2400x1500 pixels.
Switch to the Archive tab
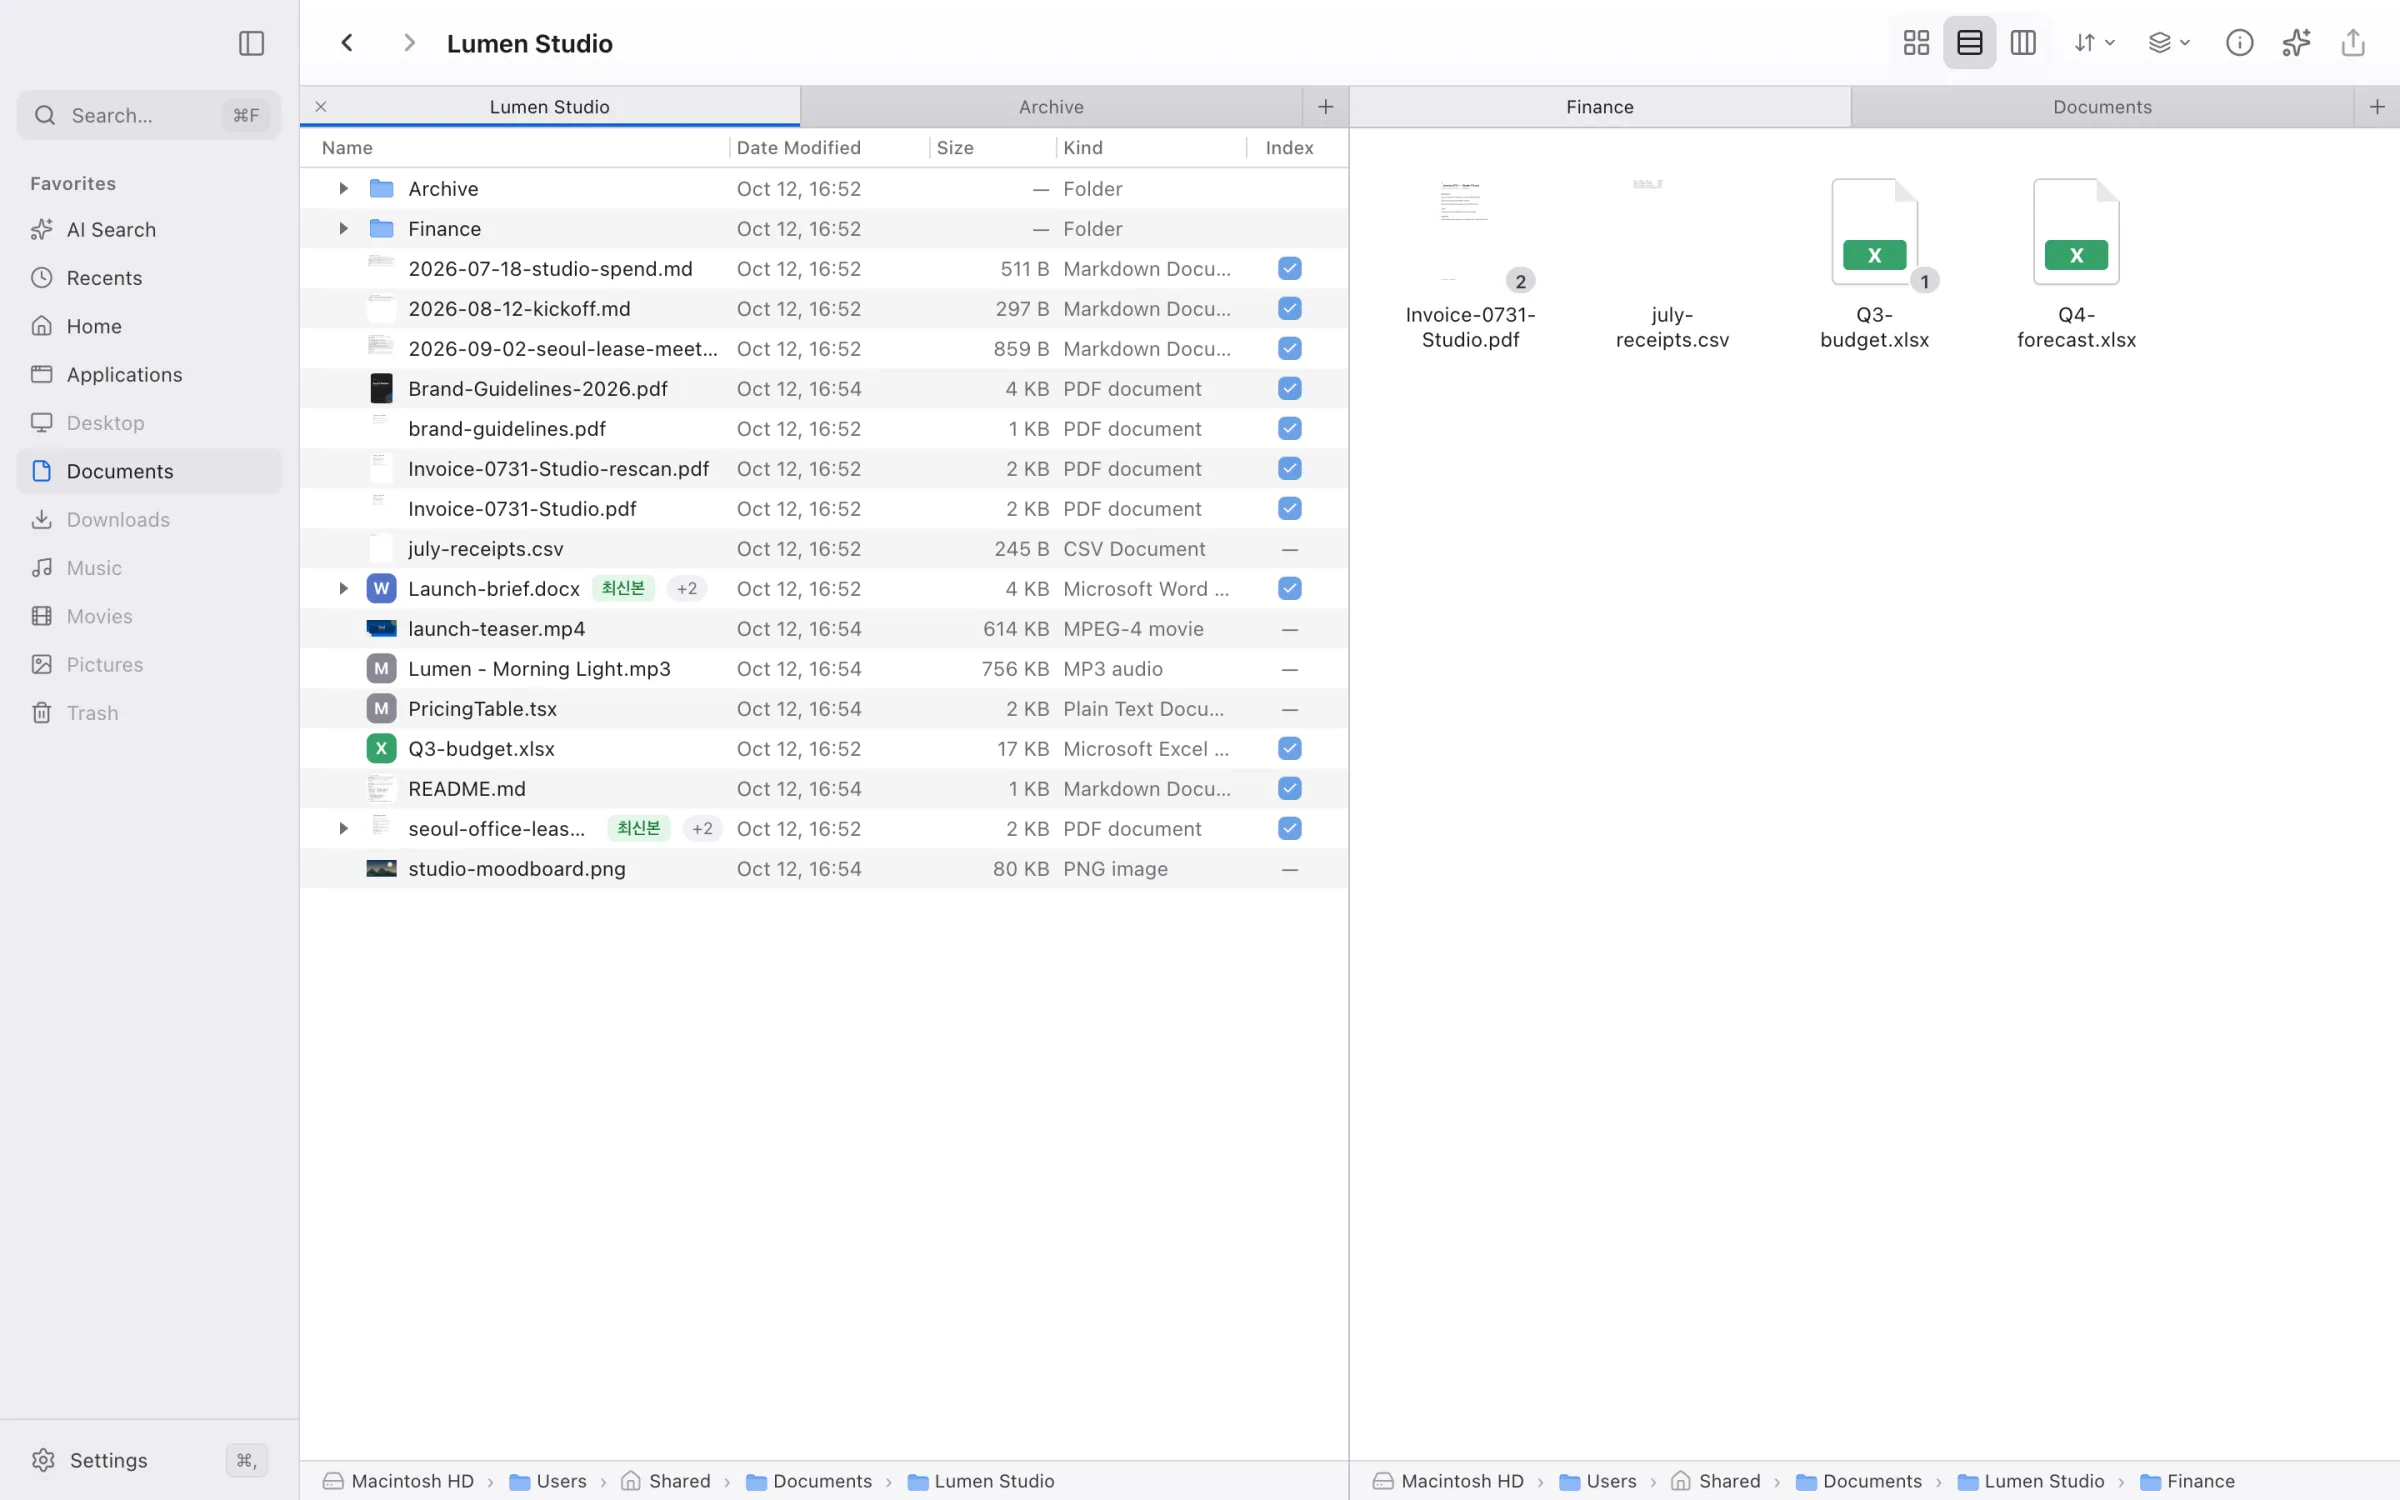click(1051, 107)
